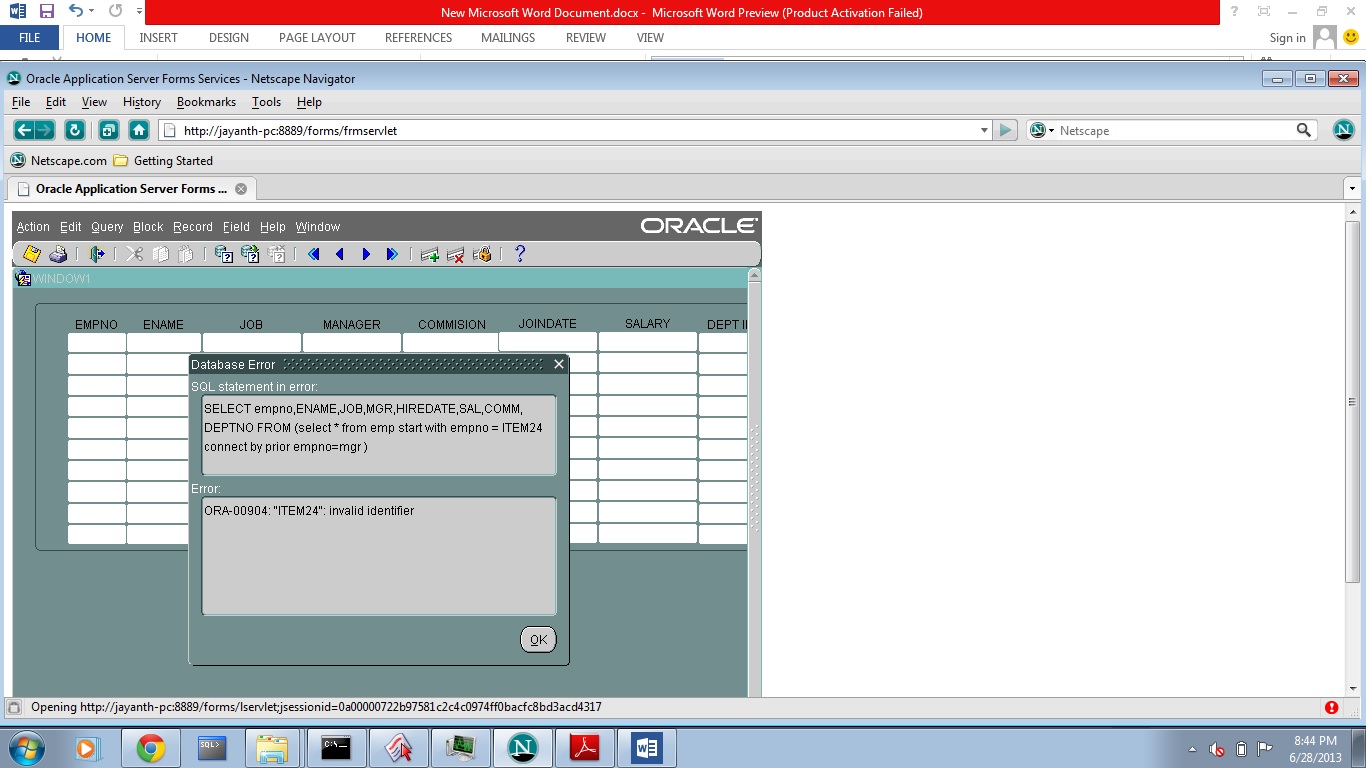Click the Exit form door icon
The width and height of the screenshot is (1366, 768).
point(97,254)
